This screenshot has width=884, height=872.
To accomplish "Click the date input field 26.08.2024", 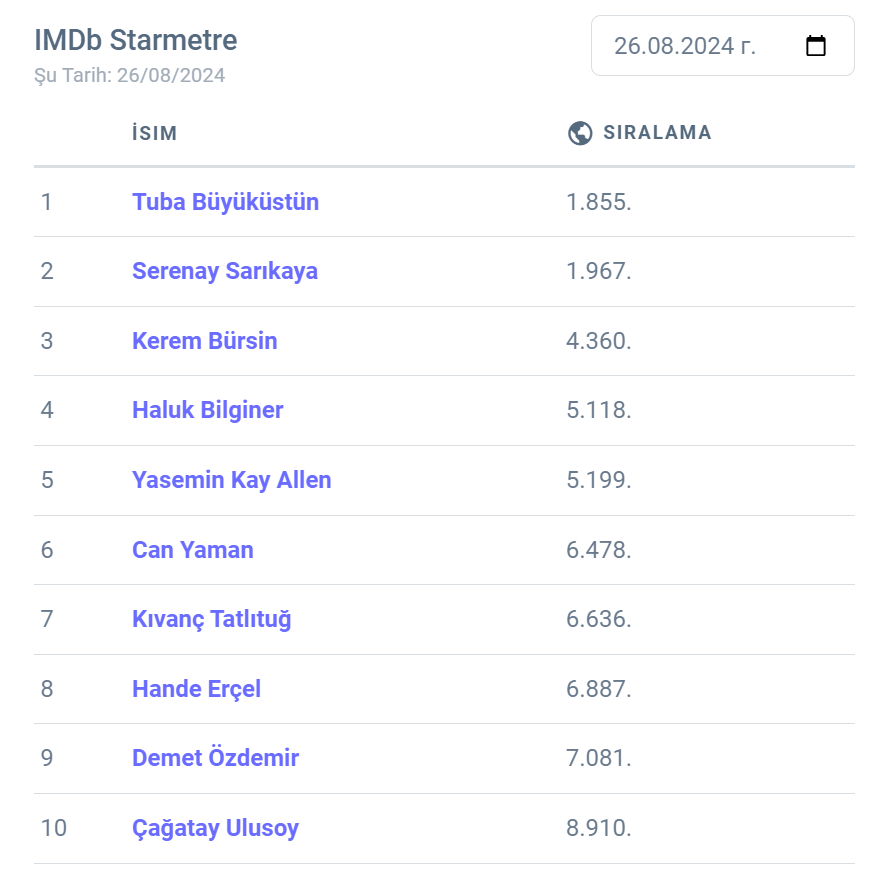I will tap(685, 46).
